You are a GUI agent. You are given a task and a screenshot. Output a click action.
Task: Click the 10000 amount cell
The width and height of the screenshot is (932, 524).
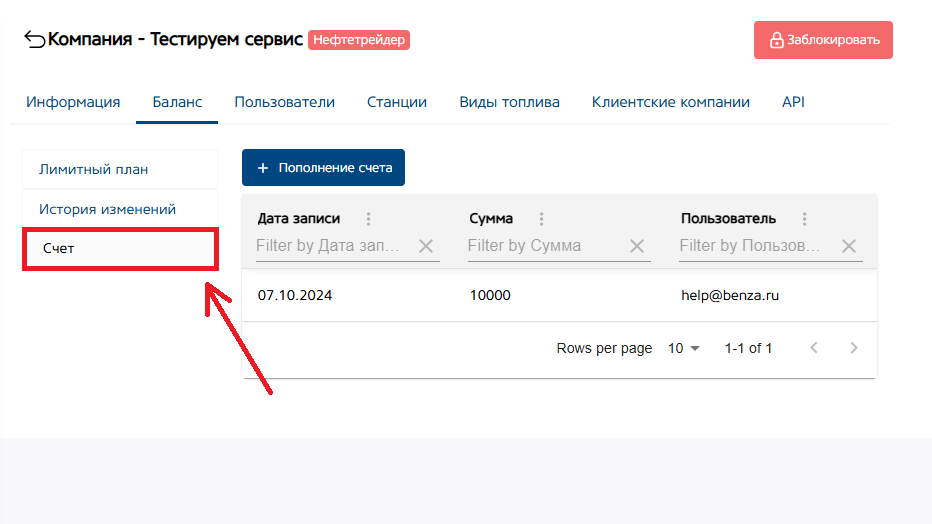pyautogui.click(x=490, y=295)
